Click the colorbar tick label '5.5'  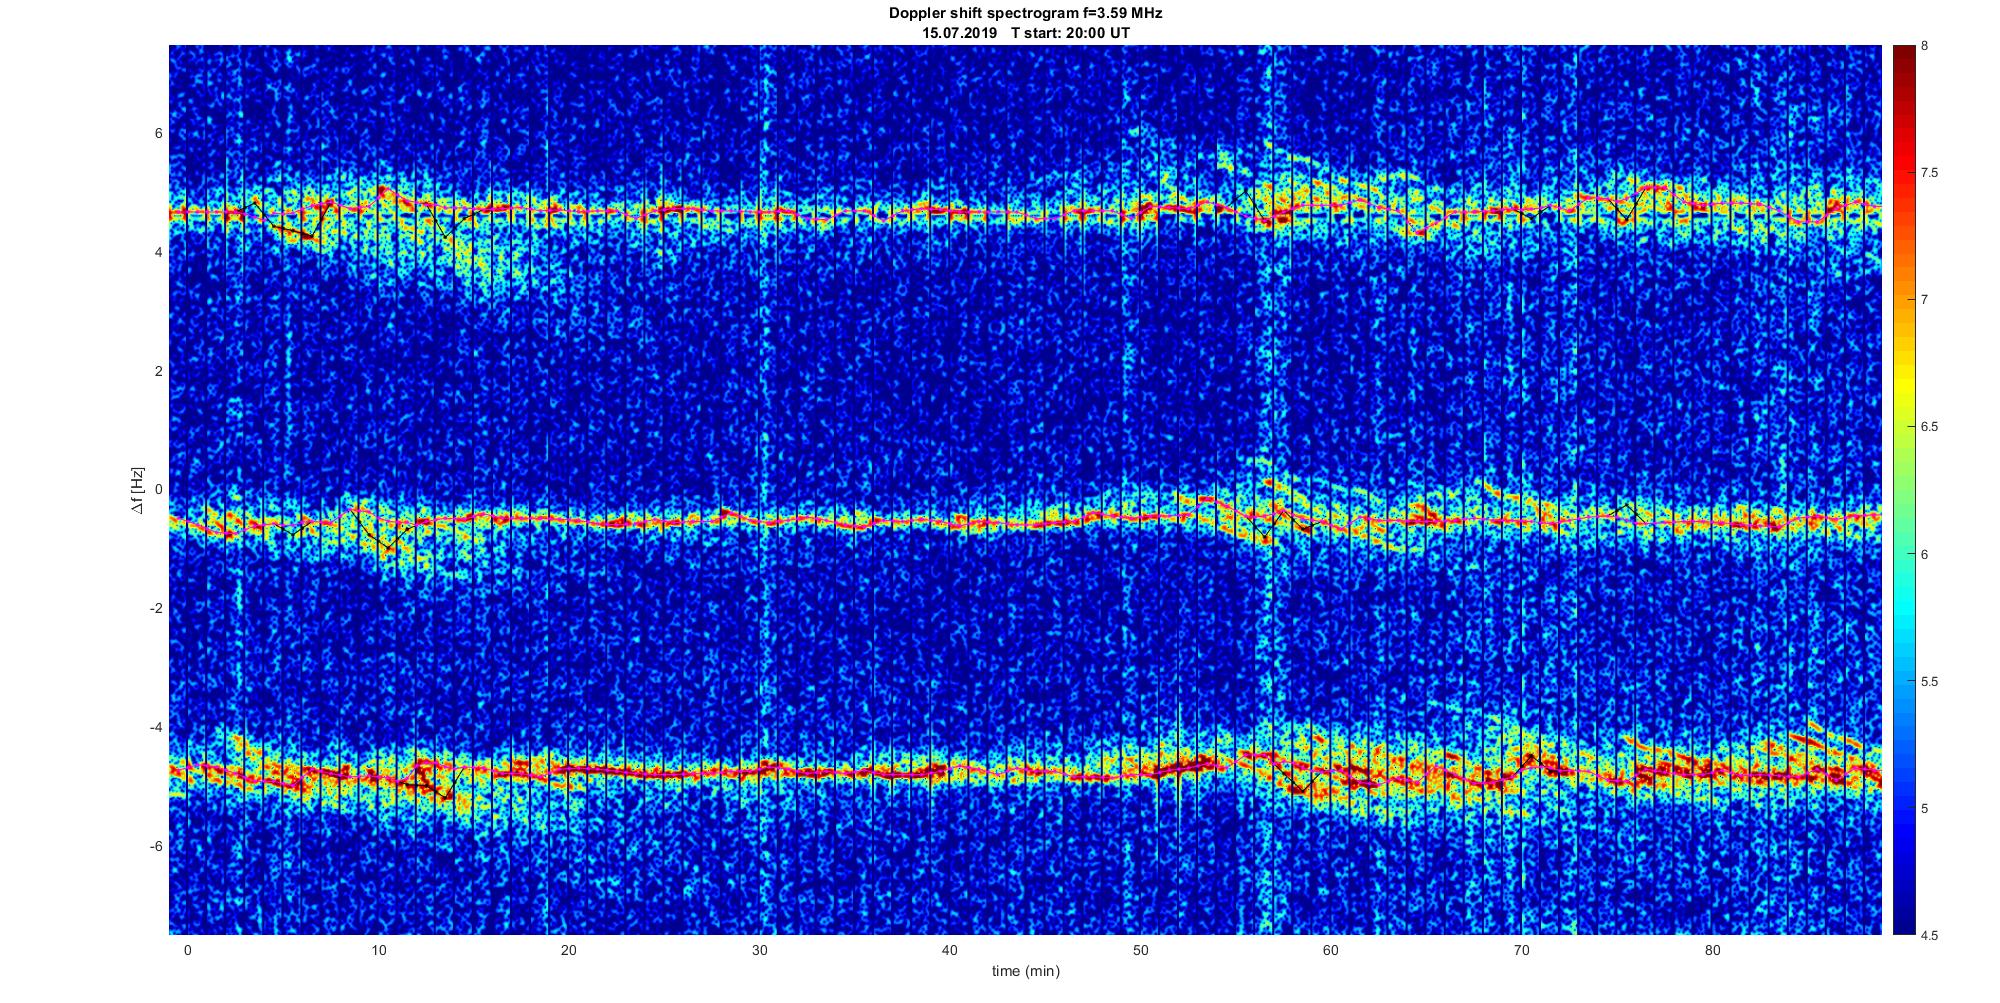tap(1929, 682)
